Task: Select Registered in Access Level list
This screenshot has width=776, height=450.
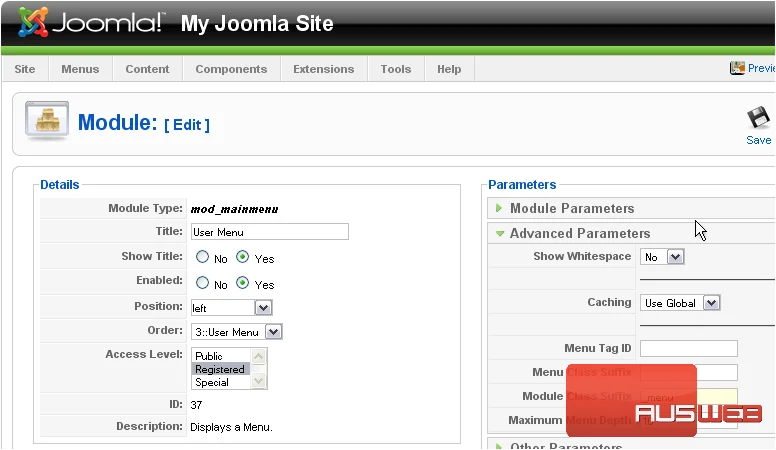Action: point(221,369)
